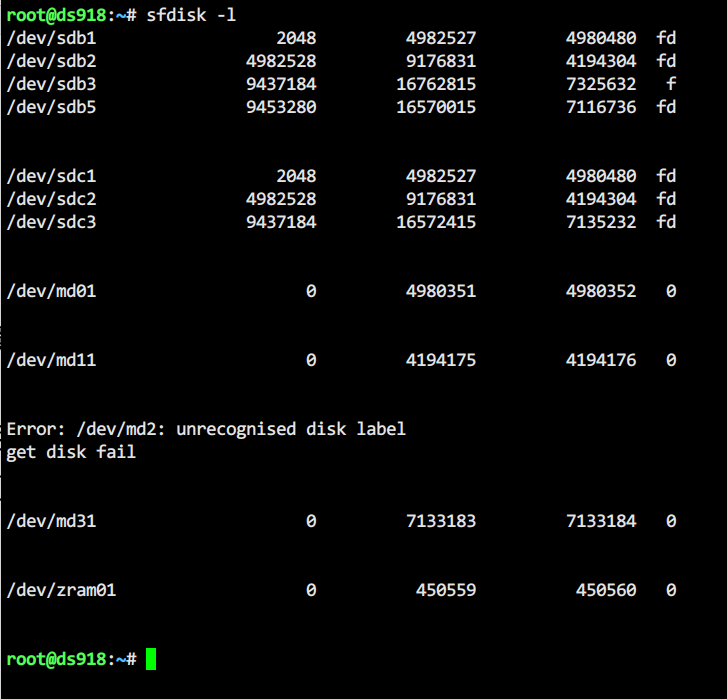Click the green cursor block at the last prompt
The height and width of the screenshot is (699, 727).
coord(151,659)
